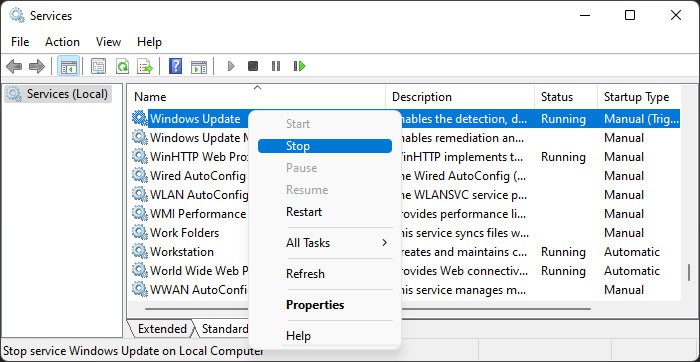Viewport: 700px width, 362px height.
Task: Select the Work Folders service
Action: click(184, 233)
